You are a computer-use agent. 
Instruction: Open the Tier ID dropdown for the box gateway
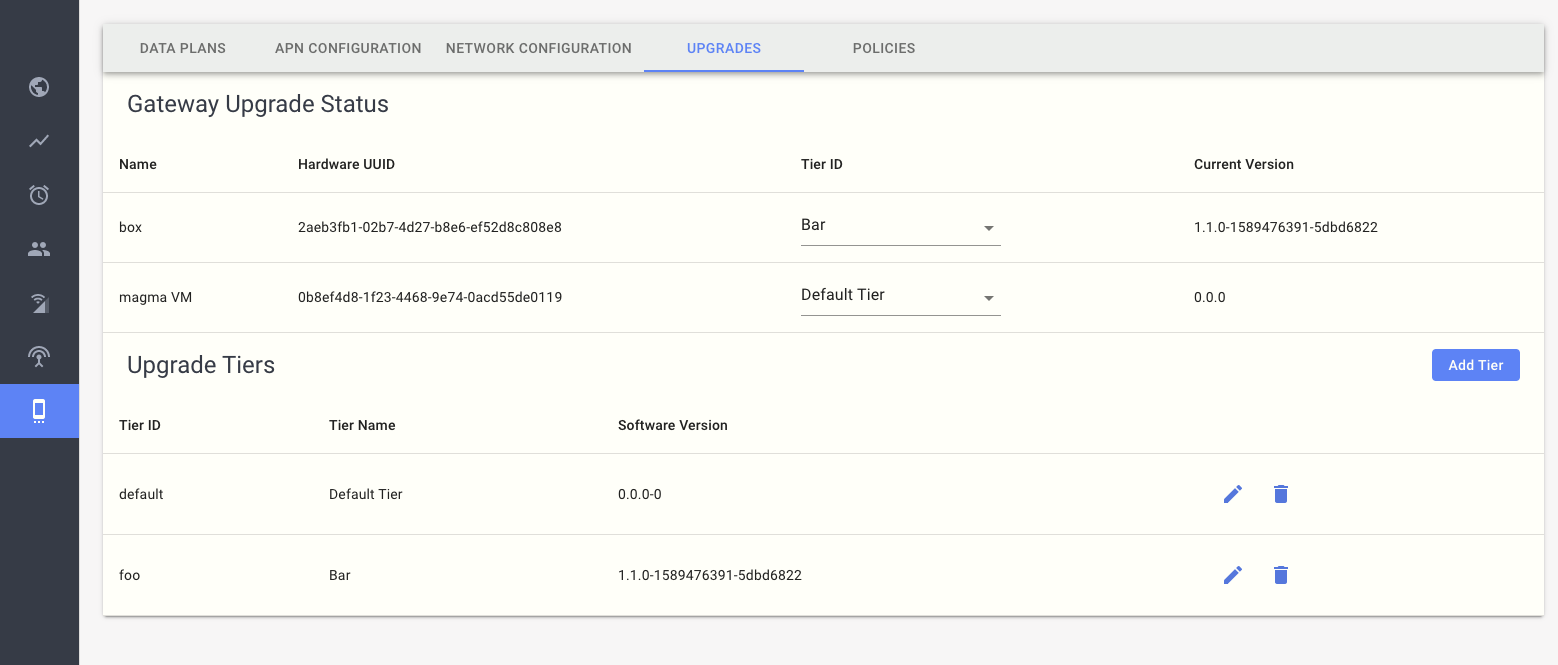[900, 225]
